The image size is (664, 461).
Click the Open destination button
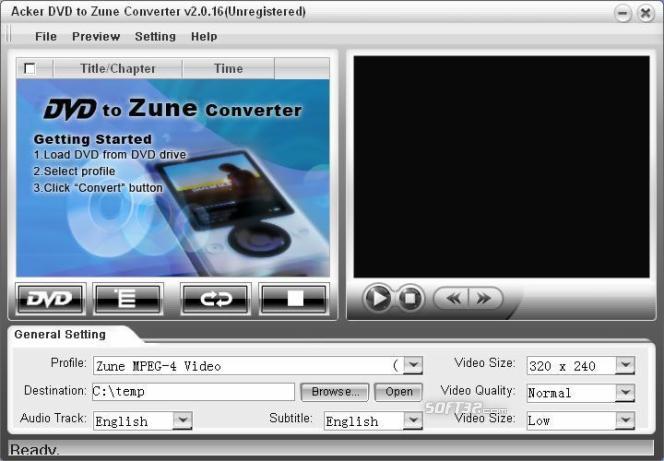398,392
